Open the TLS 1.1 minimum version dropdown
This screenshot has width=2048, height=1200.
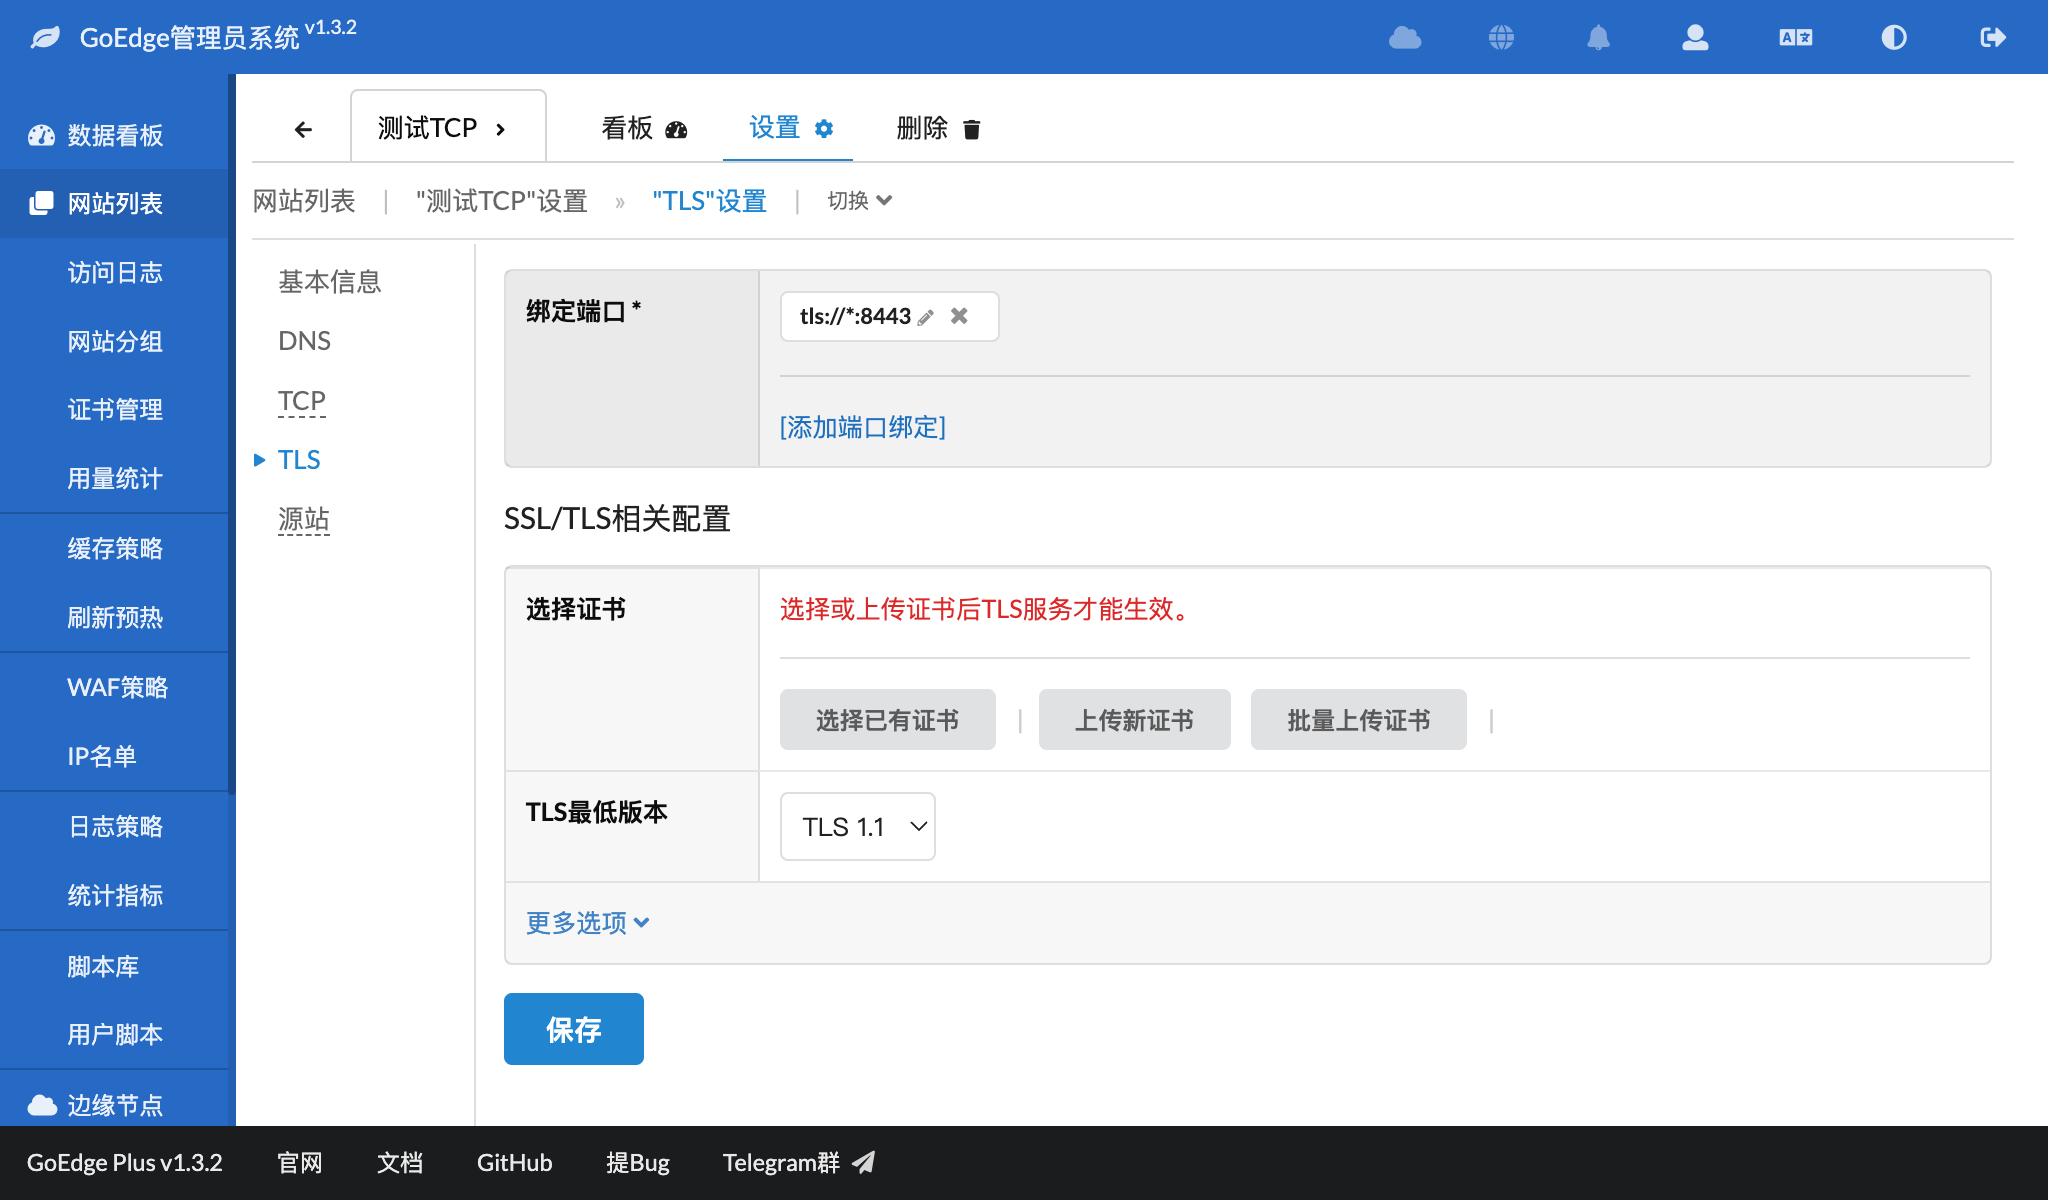click(x=858, y=827)
